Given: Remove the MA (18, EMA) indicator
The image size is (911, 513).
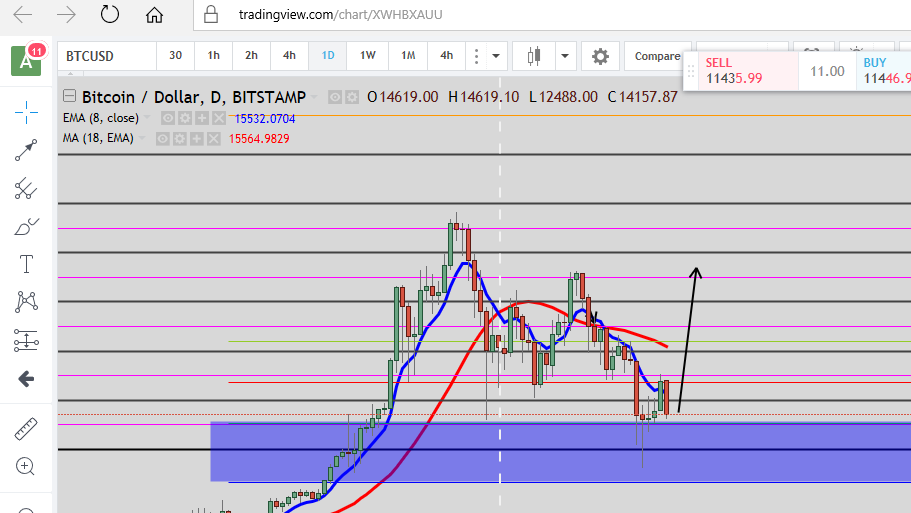Looking at the screenshot, I should pos(214,139).
